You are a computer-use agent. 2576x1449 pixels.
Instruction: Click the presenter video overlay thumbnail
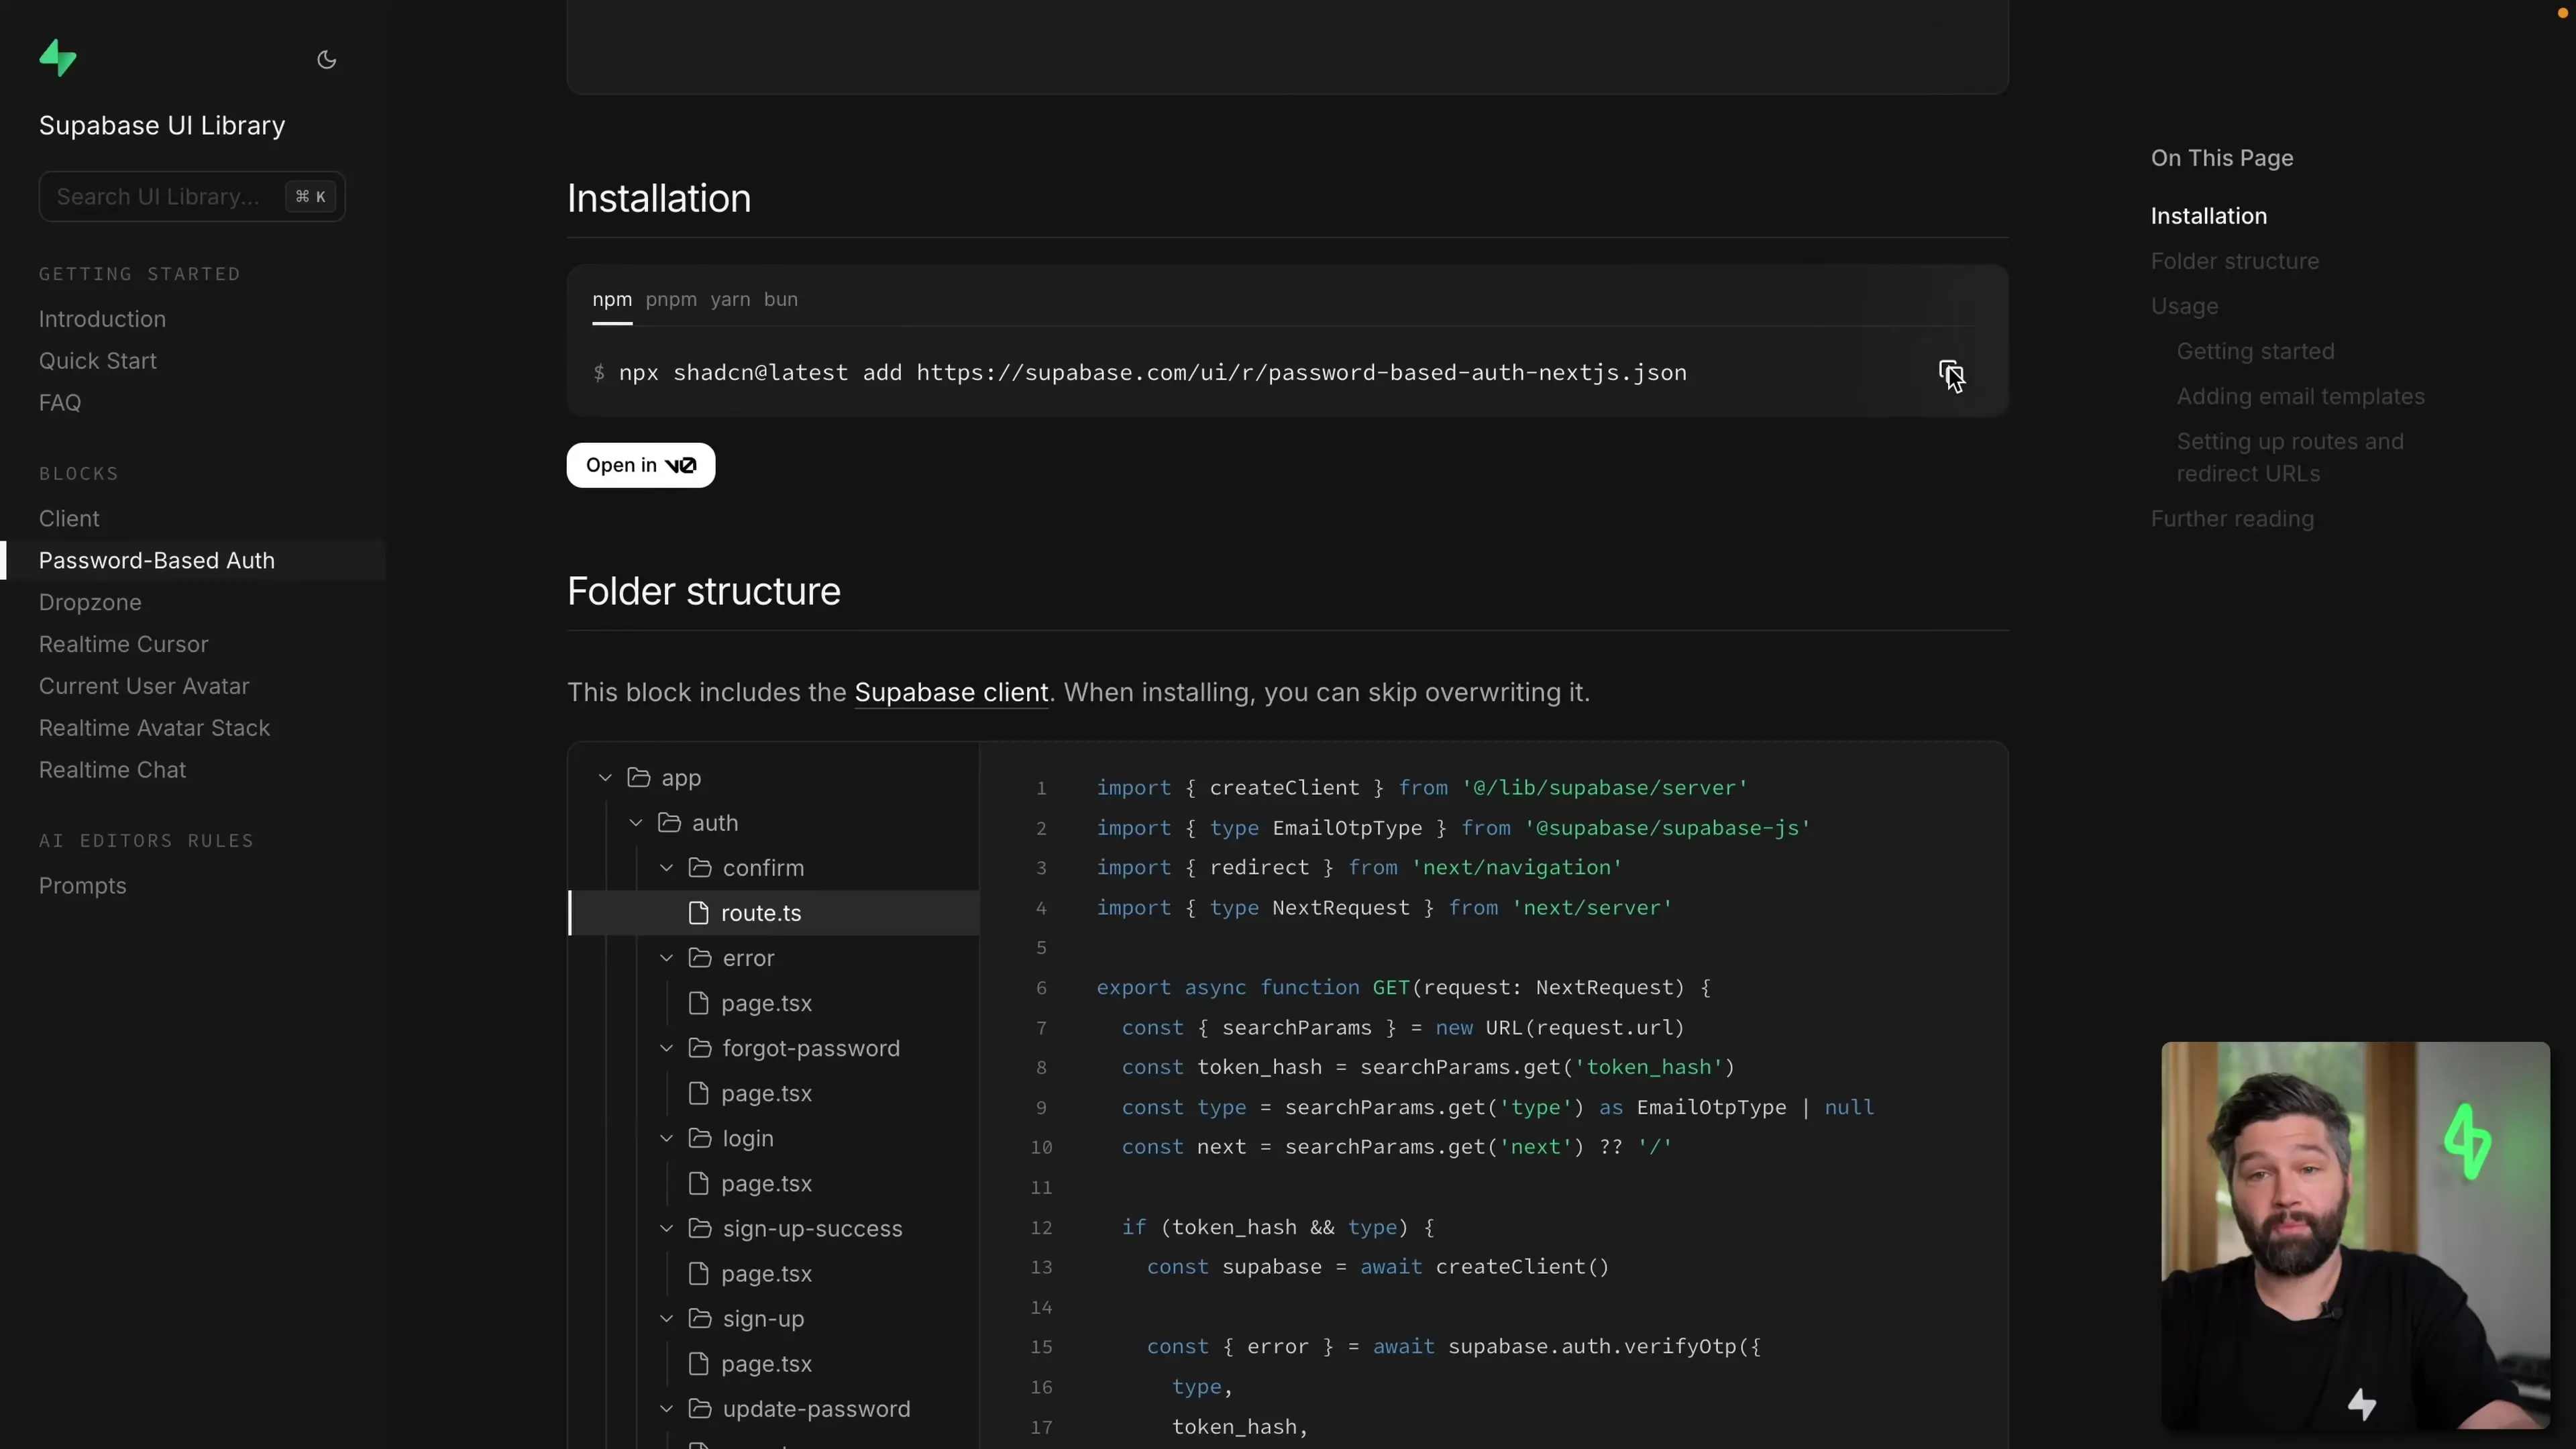2355,1235
